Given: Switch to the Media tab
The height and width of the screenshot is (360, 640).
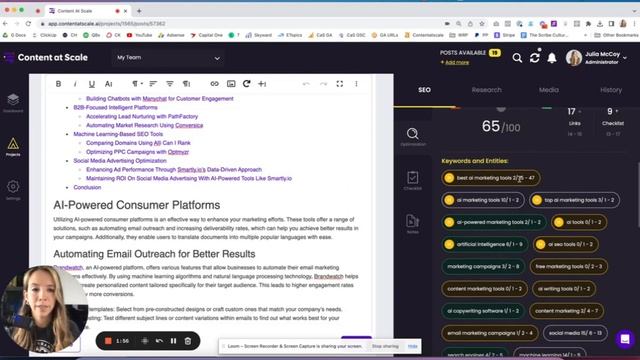Looking at the screenshot, I should pyautogui.click(x=549, y=90).
